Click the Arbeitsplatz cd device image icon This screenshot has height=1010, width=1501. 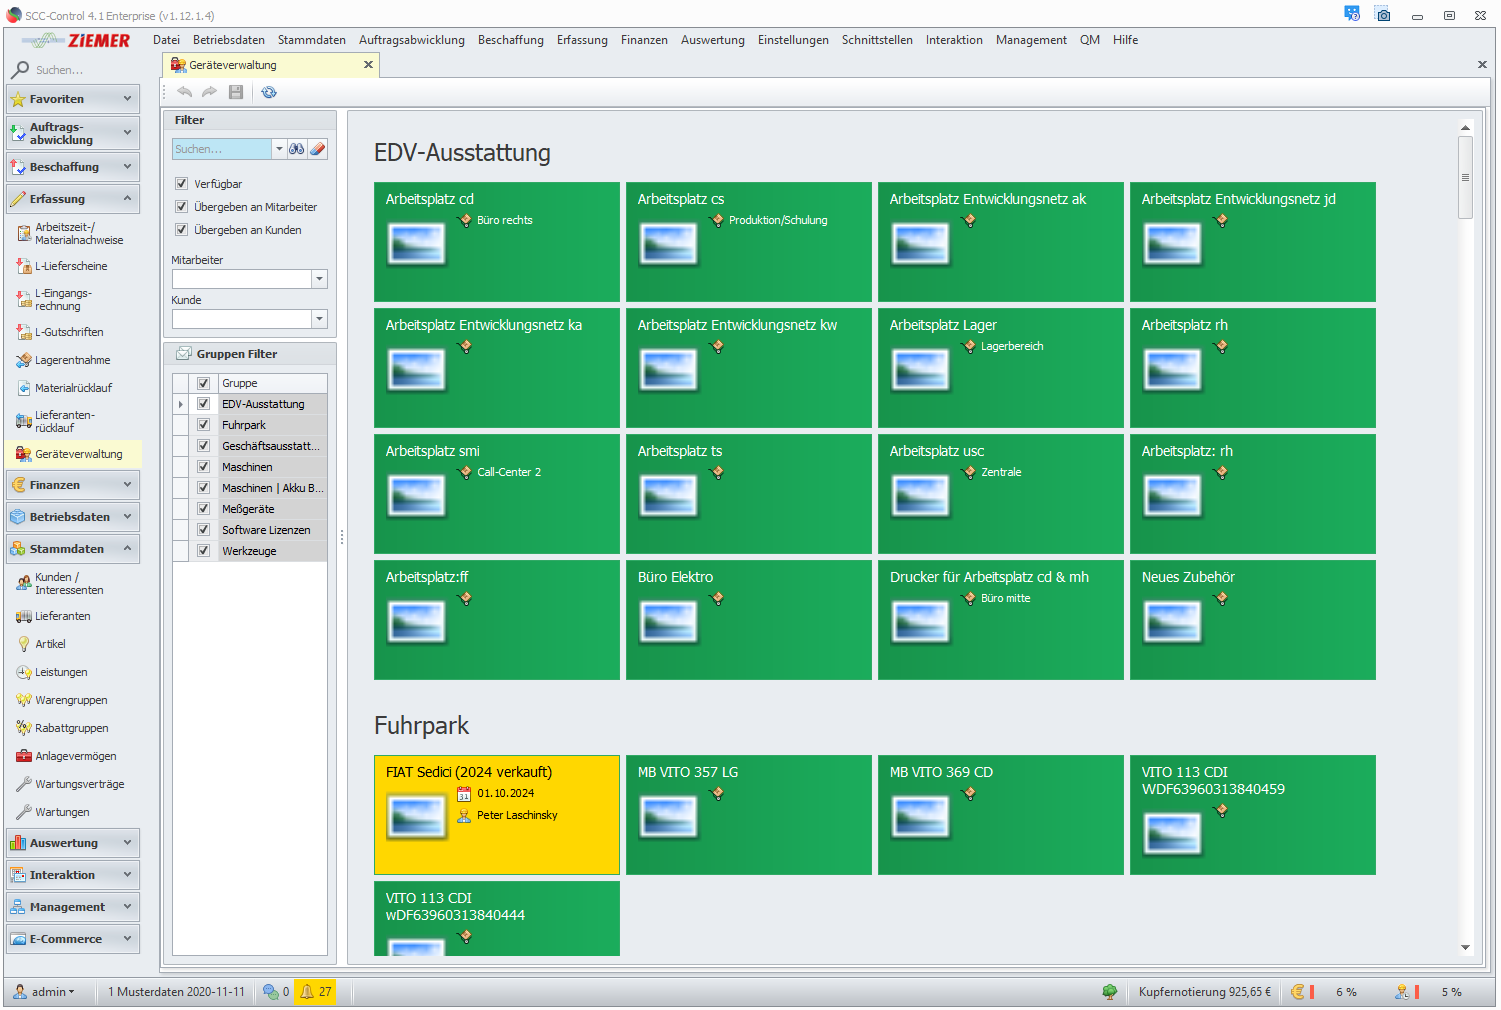417,244
